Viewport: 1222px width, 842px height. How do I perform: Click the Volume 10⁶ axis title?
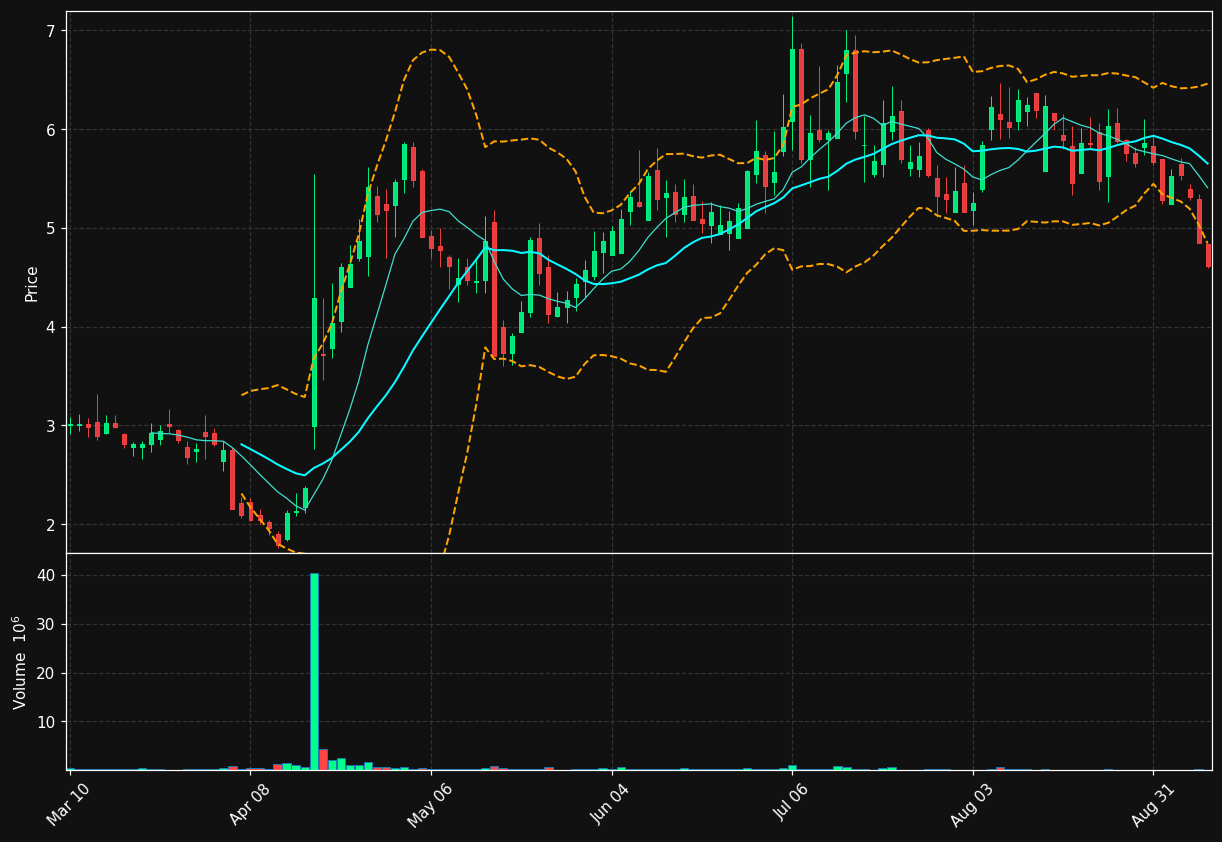(19, 662)
